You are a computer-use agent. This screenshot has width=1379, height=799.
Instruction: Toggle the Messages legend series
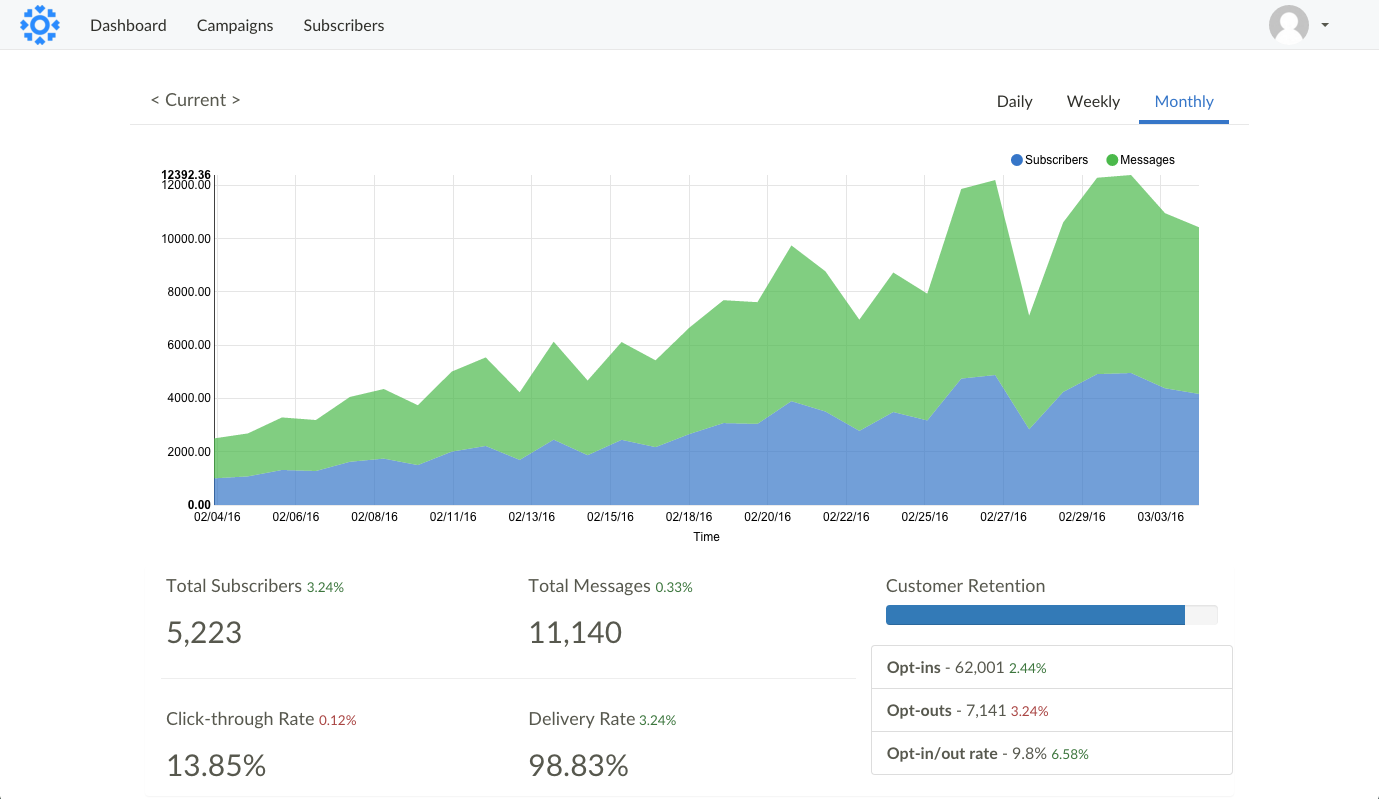pos(1141,160)
